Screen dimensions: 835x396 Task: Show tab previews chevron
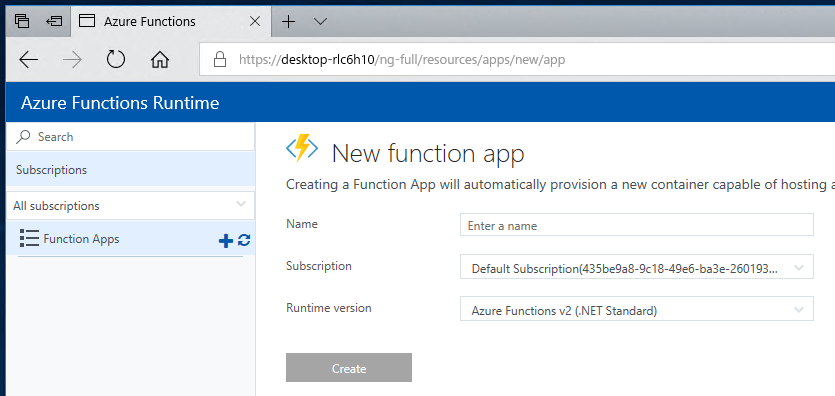320,21
